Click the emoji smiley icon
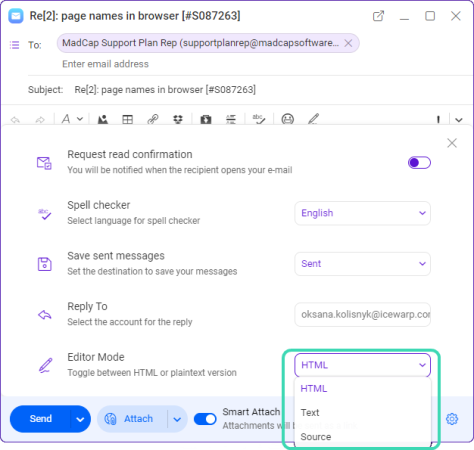474x450 pixels. tap(288, 119)
